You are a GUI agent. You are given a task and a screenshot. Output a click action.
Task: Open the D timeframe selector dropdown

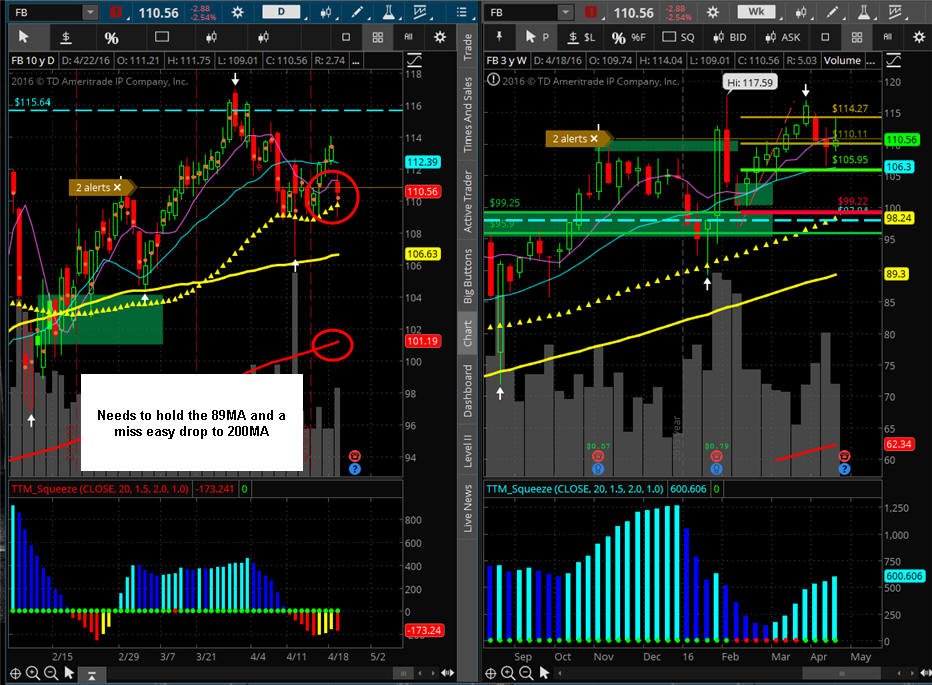281,11
